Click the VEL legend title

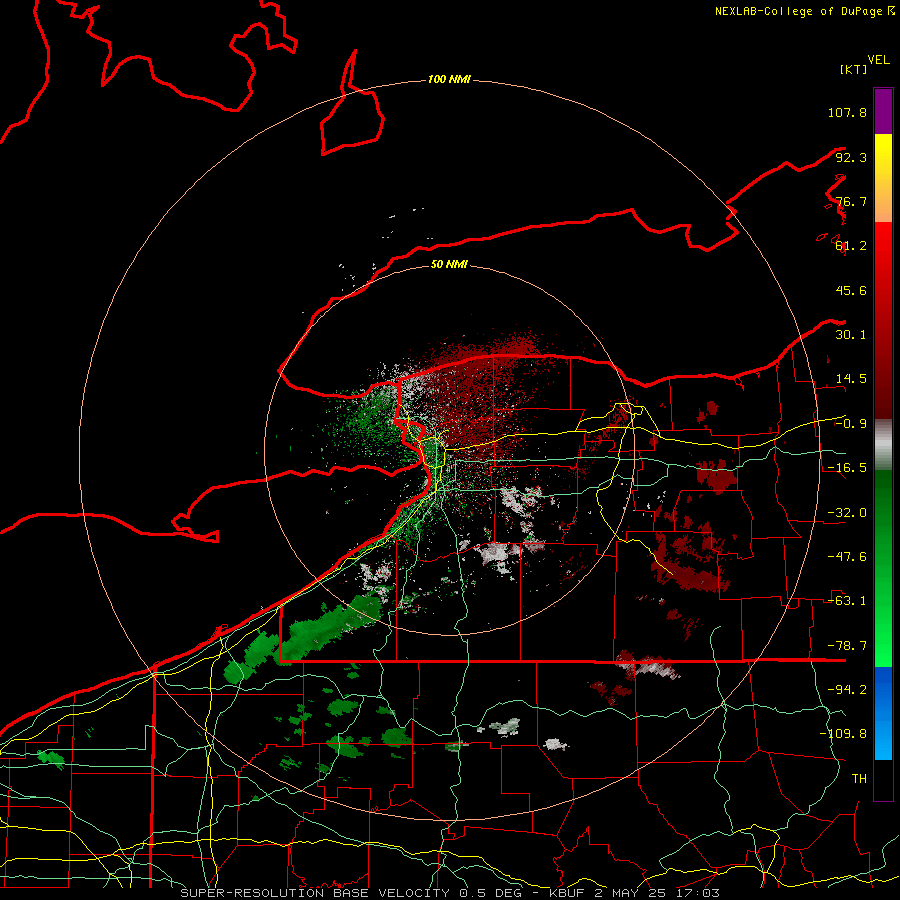[878, 60]
